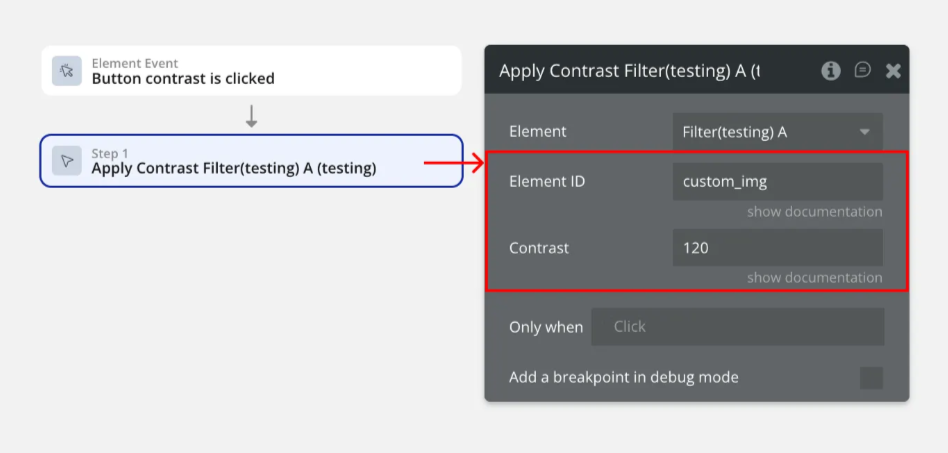Click the Contrast value field showing 120
The width and height of the screenshot is (948, 453).
coord(777,248)
